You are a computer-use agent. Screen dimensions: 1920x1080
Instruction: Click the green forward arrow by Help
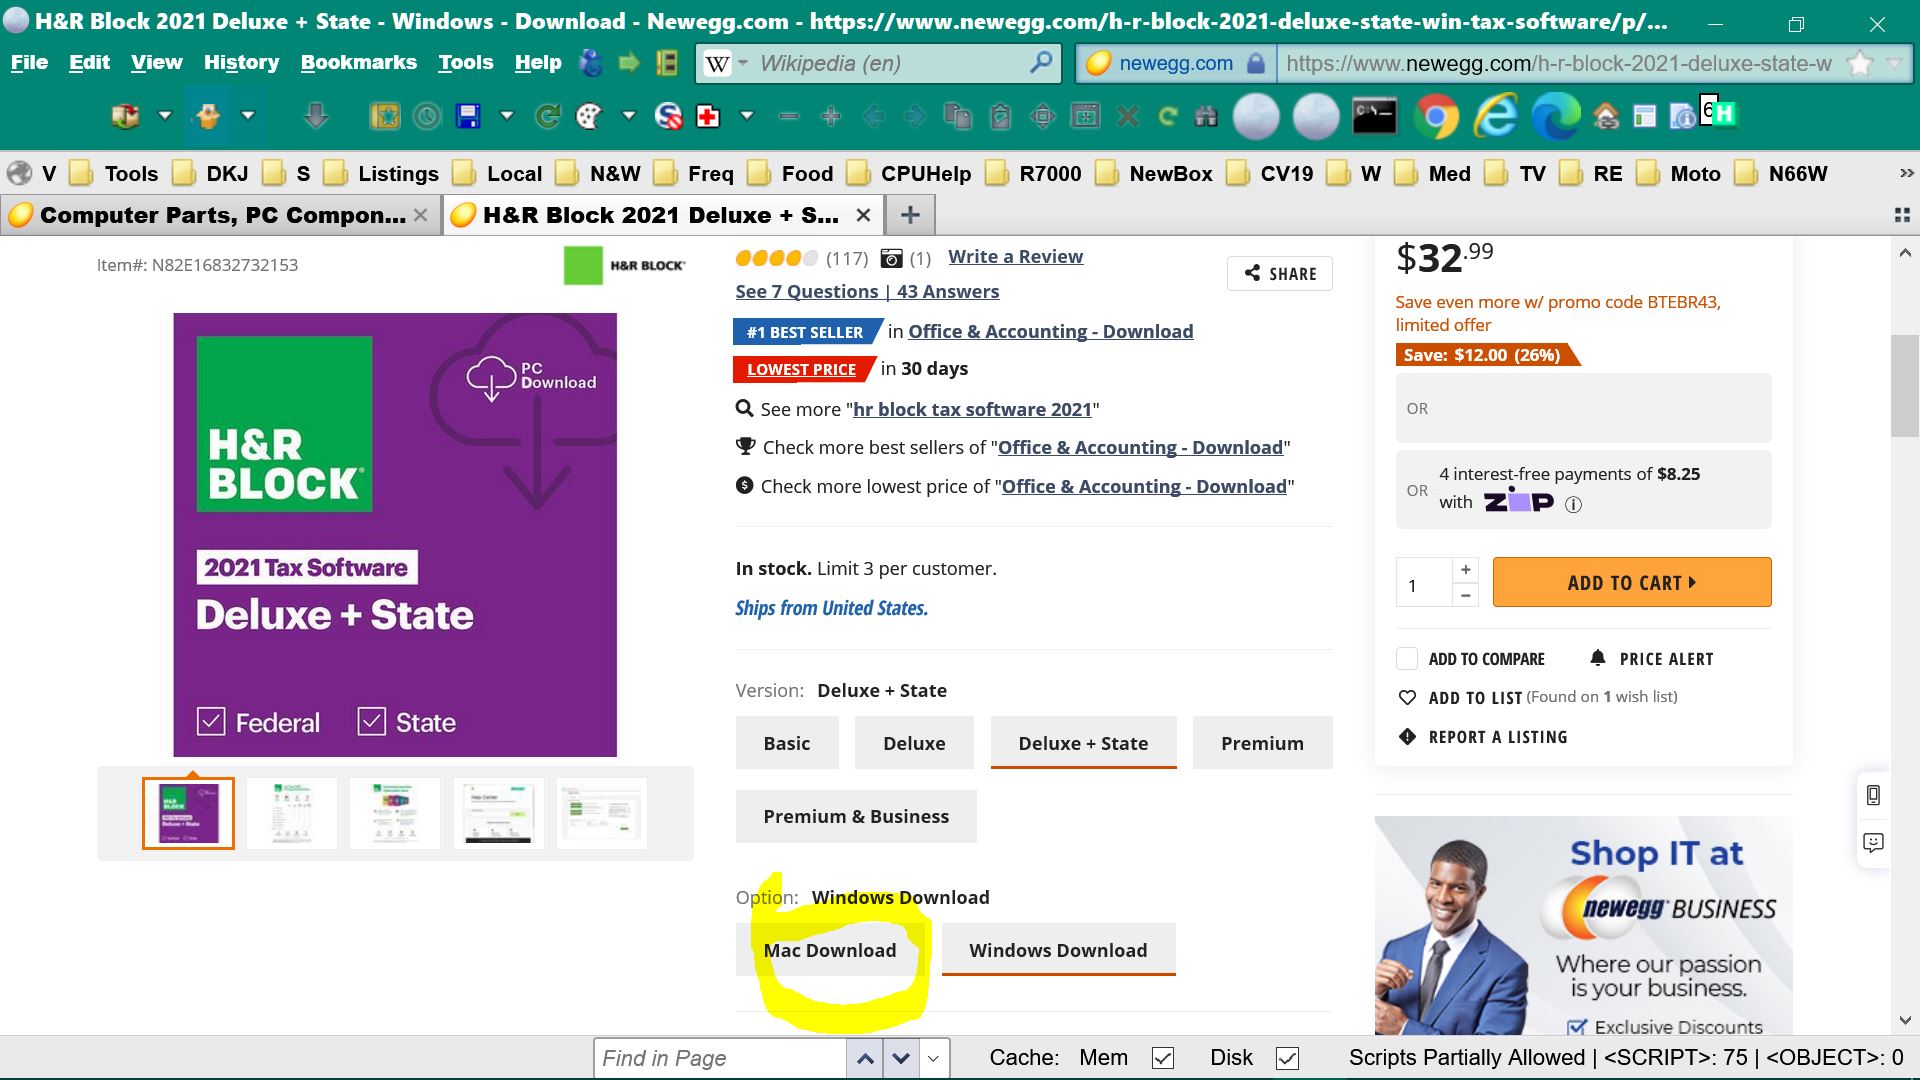point(629,63)
